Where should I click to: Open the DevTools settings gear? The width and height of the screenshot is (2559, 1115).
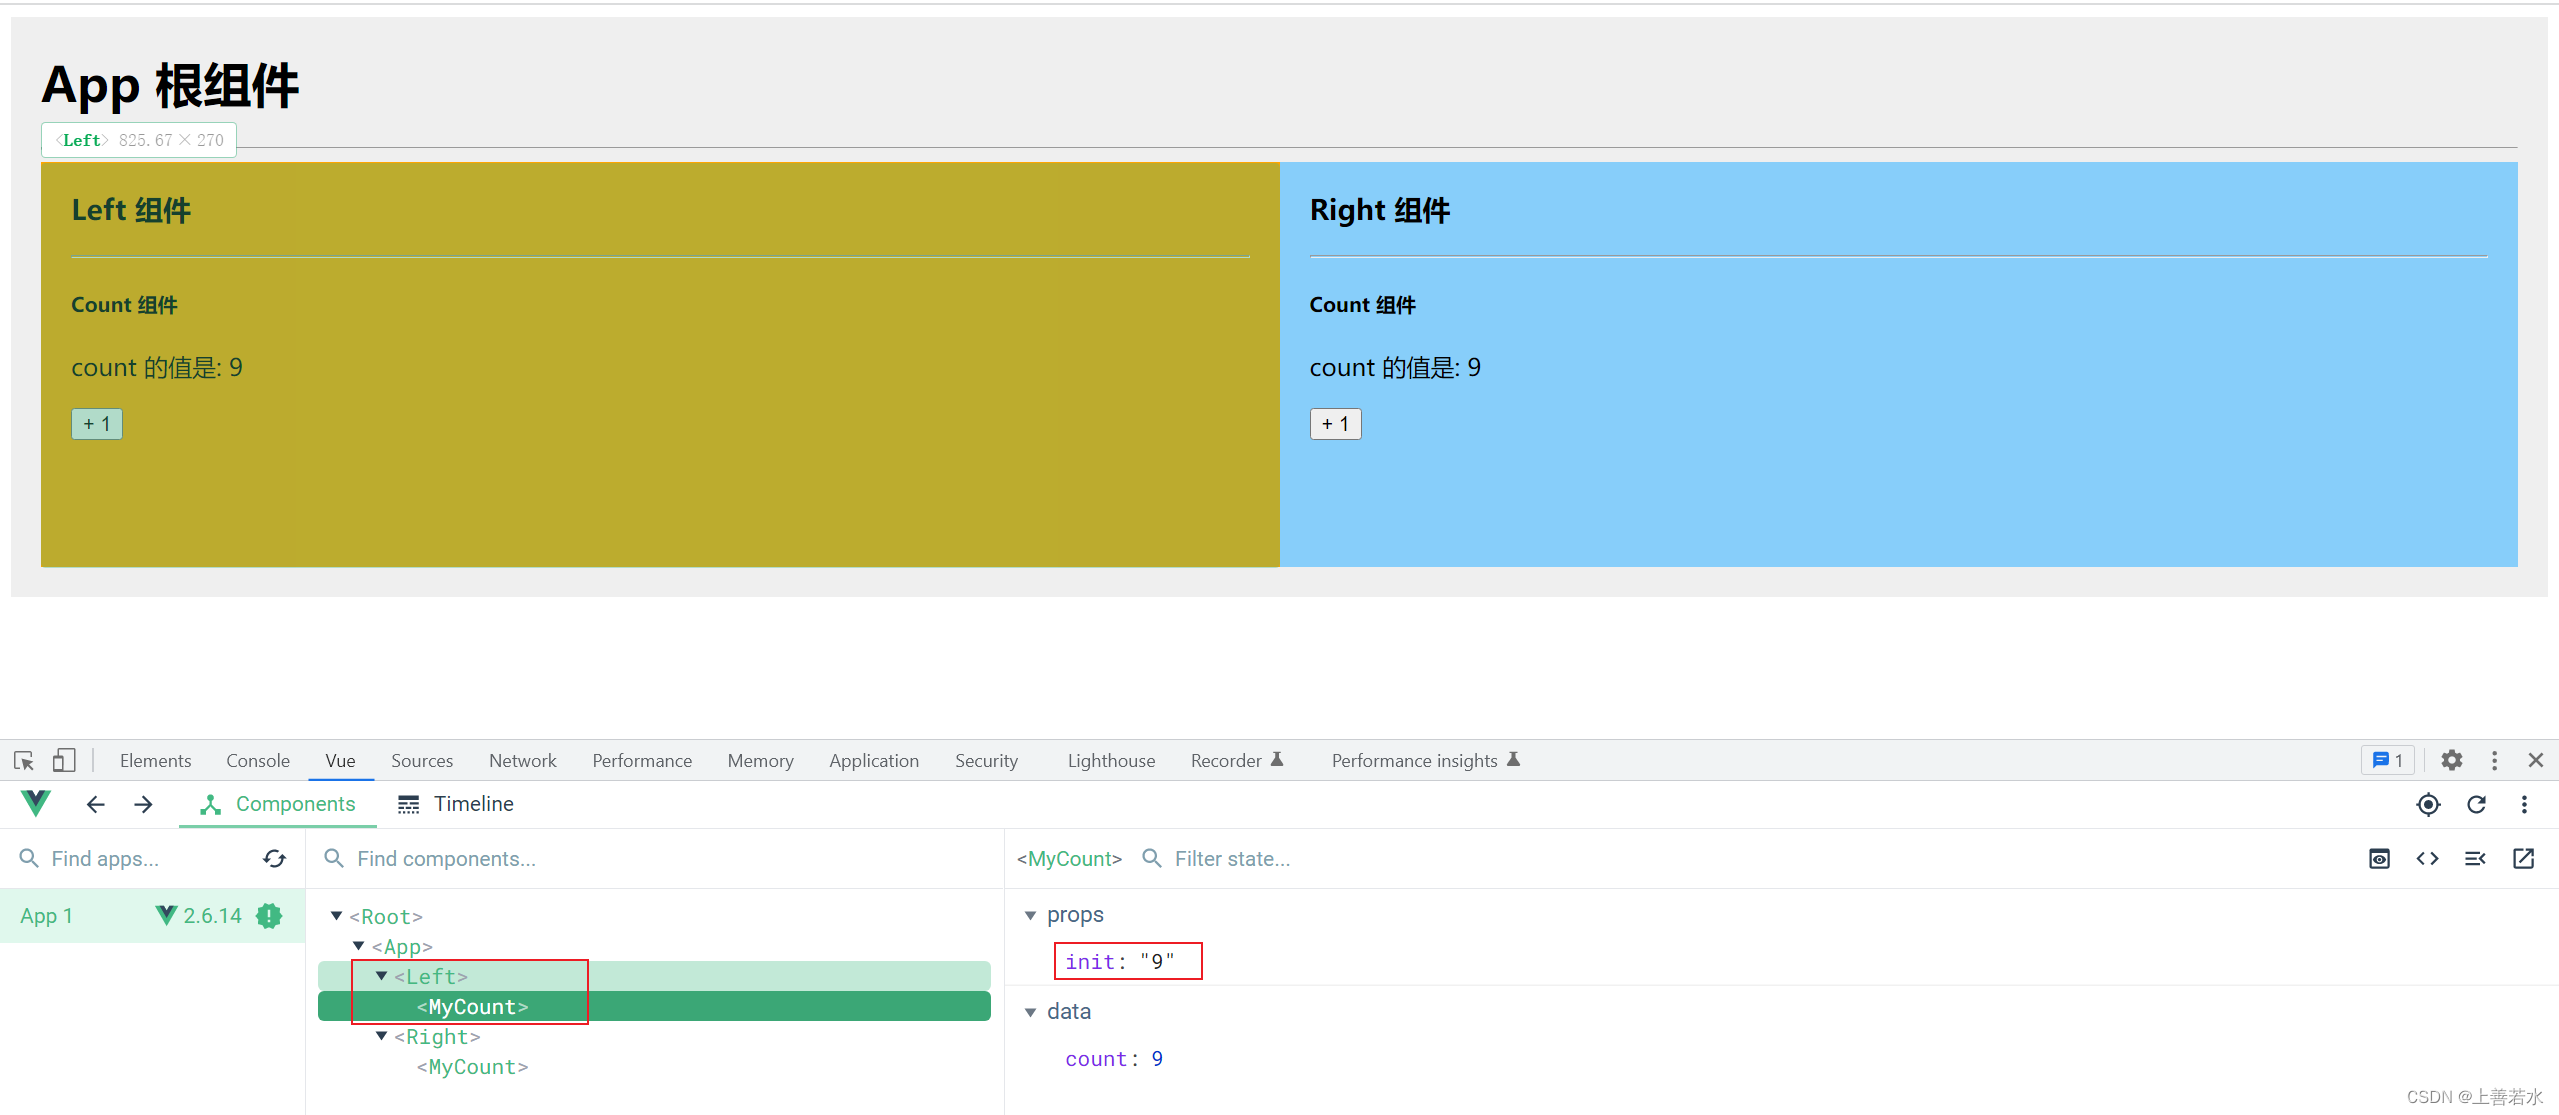[2451, 761]
